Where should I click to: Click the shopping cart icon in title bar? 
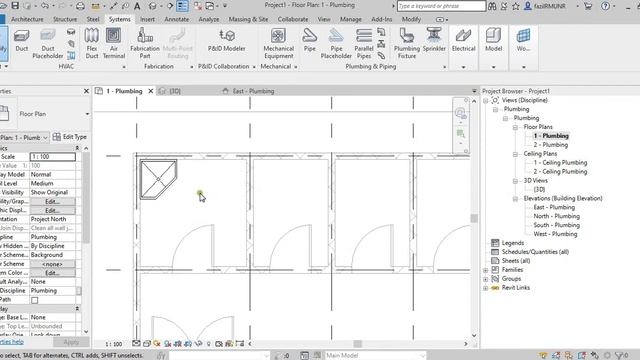[588, 6]
